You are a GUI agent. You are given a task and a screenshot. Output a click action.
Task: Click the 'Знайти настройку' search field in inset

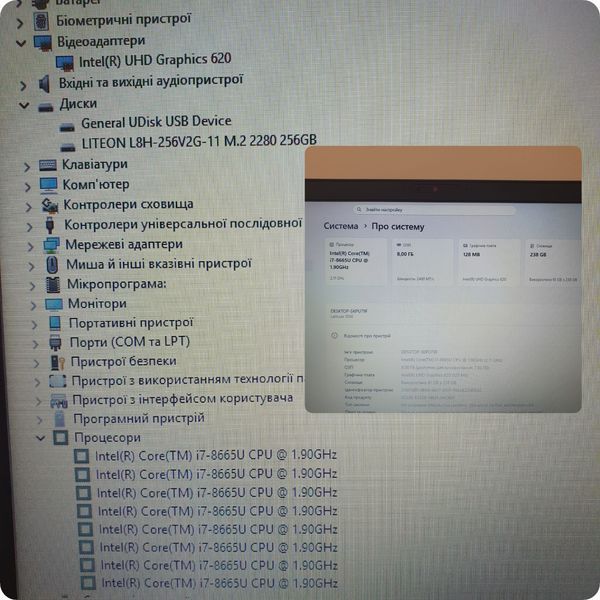[434, 210]
